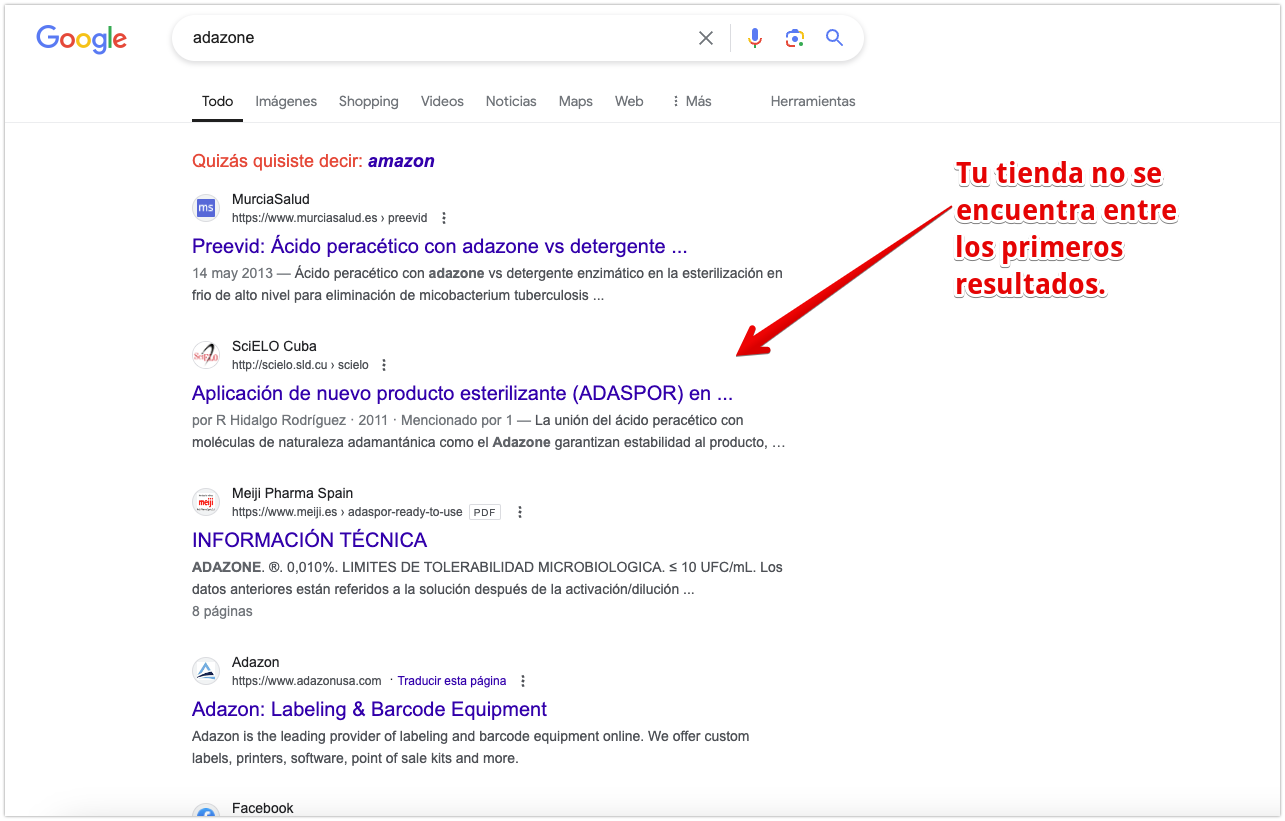
Task: Open more options for Adazon result
Action: [x=523, y=681]
